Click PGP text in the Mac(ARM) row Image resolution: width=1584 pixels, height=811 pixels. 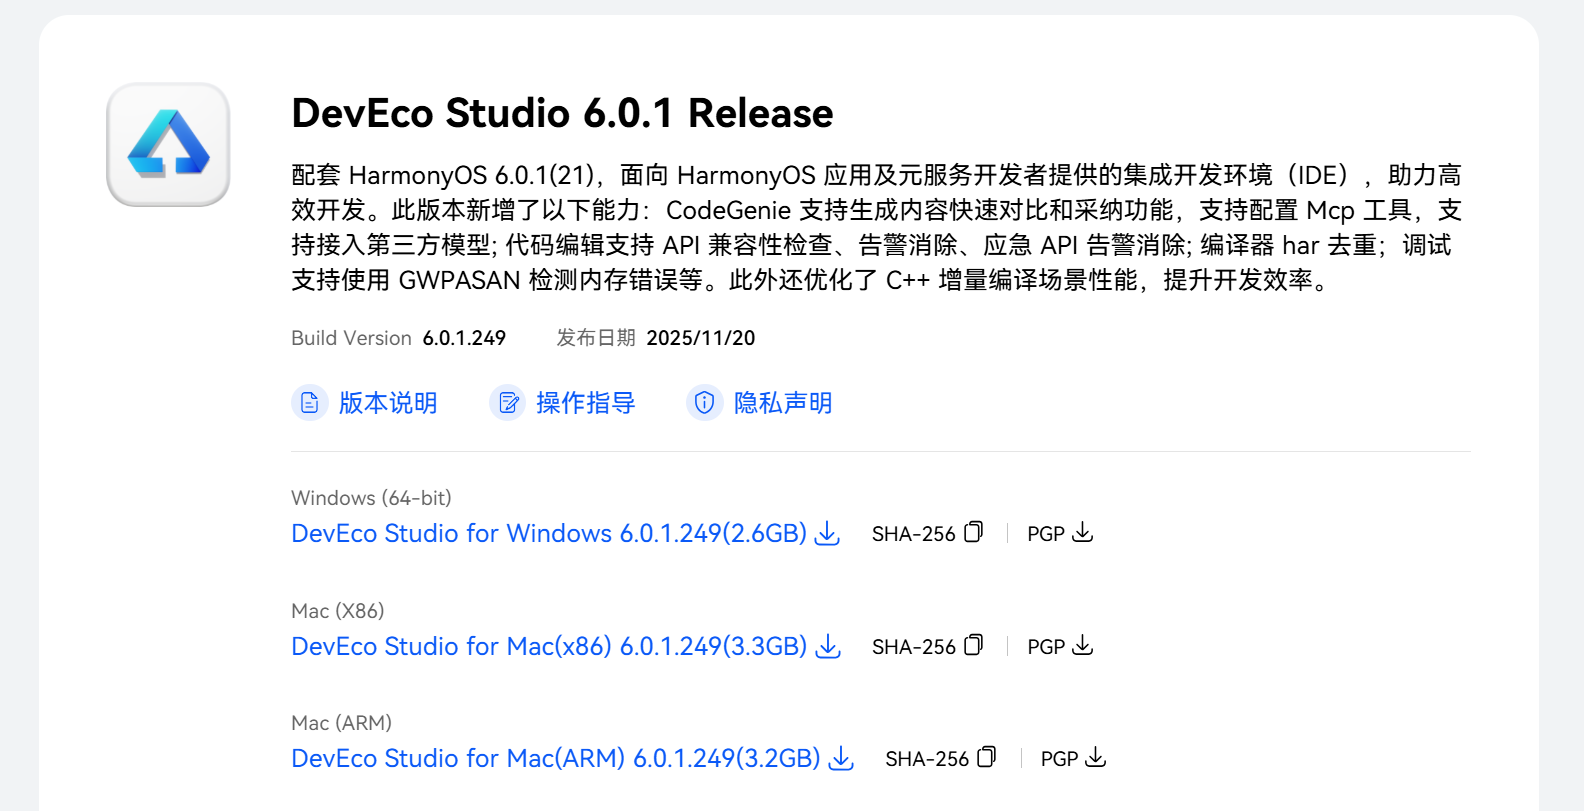1059,759
